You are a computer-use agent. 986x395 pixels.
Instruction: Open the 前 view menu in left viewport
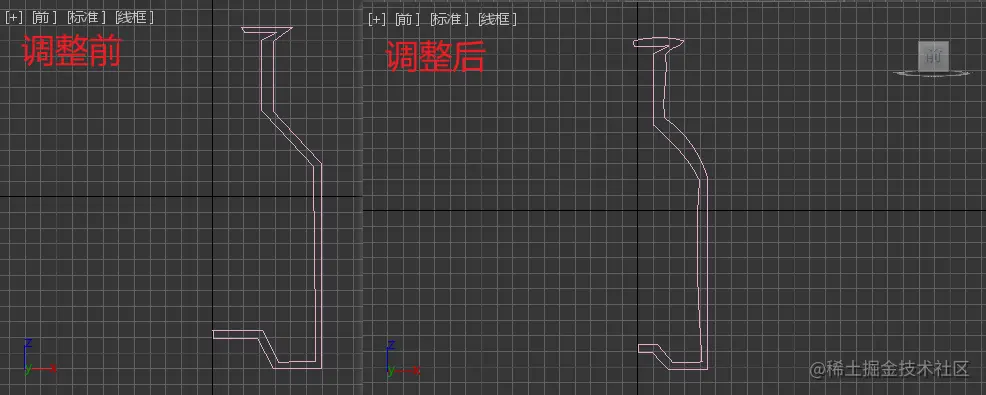coord(44,18)
